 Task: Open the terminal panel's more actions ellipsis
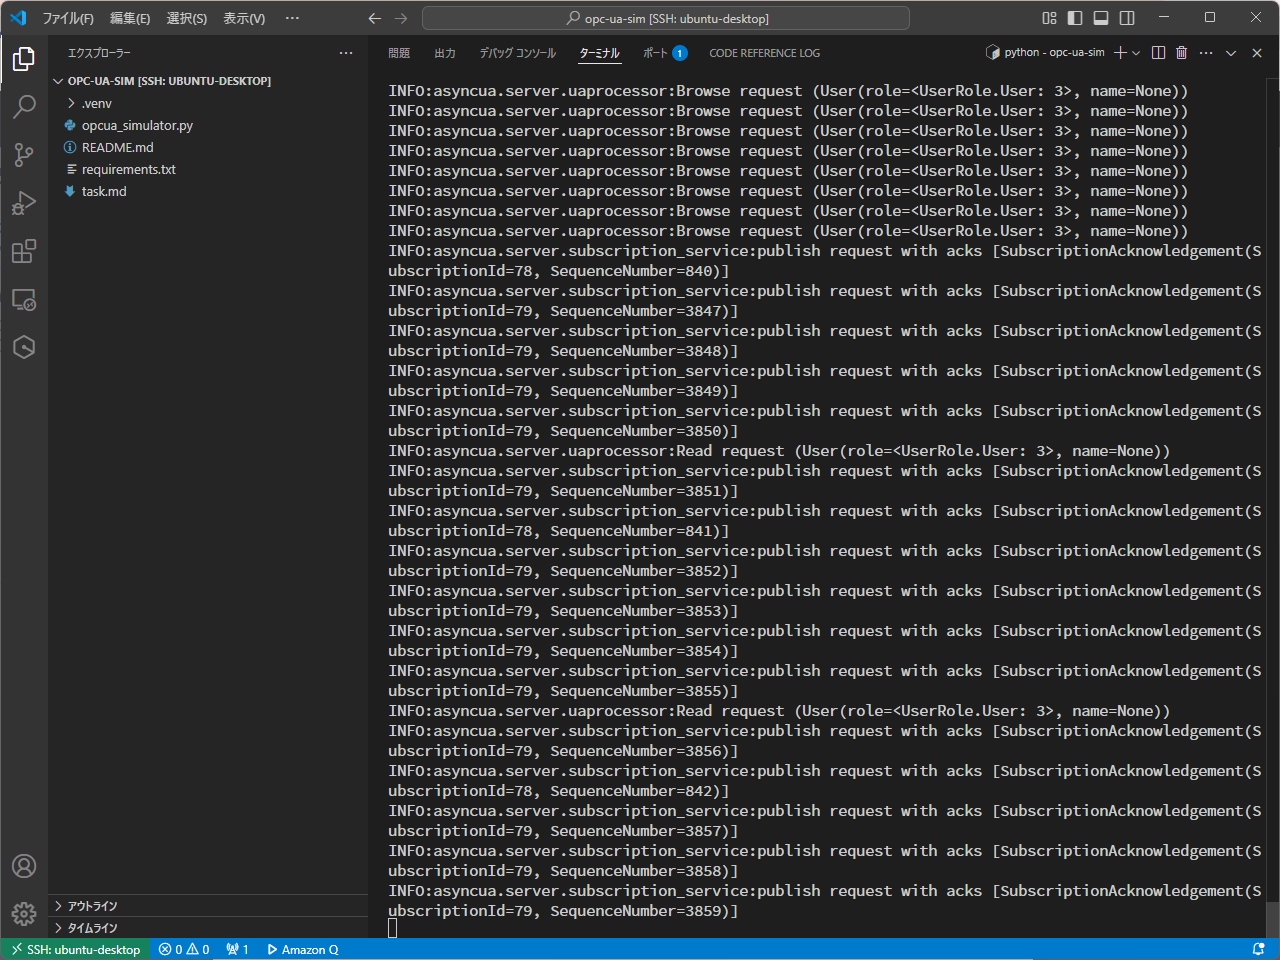point(1206,53)
